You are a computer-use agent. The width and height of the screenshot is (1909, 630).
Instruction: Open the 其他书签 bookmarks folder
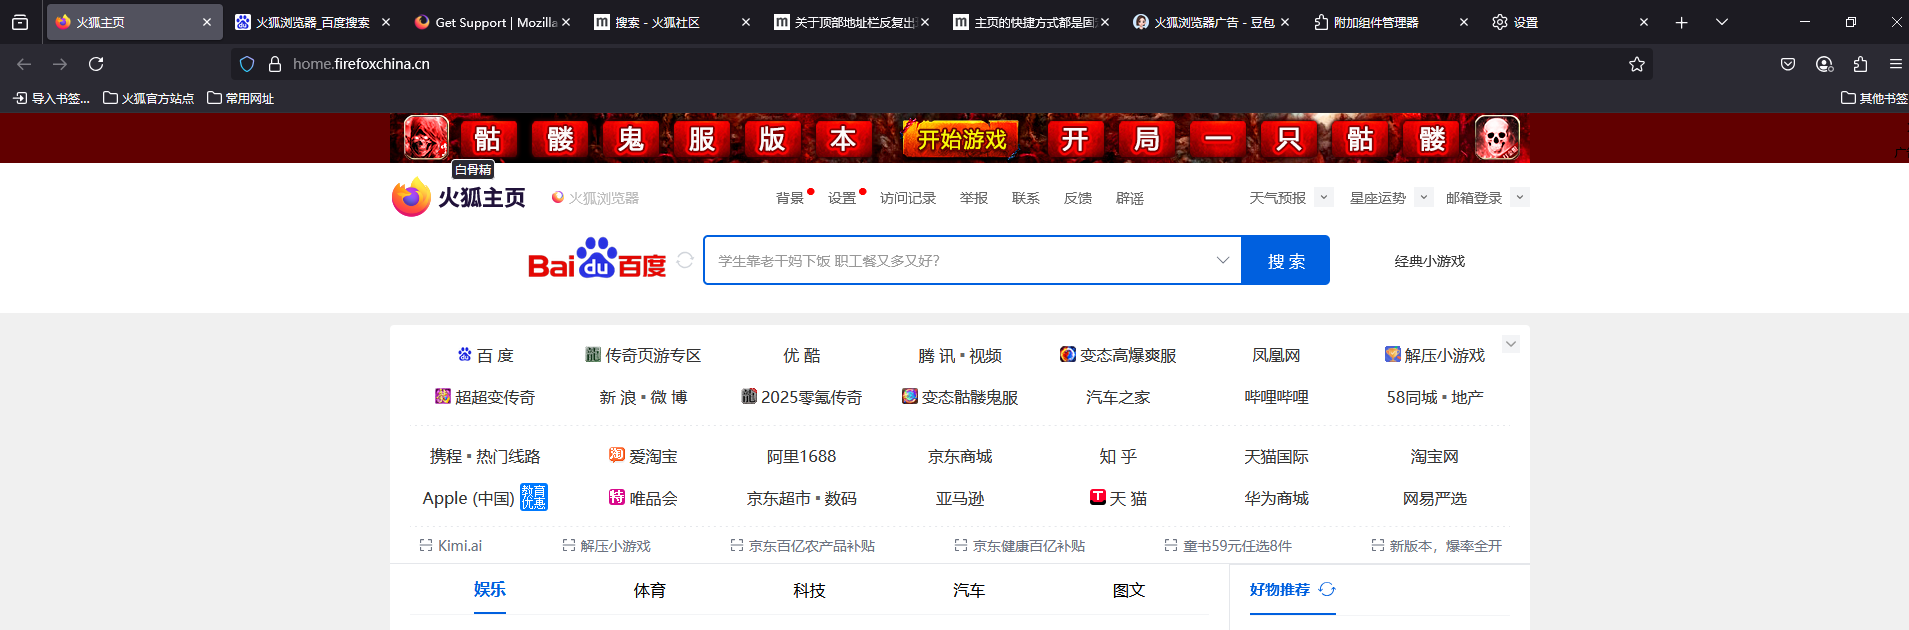(x=1874, y=98)
